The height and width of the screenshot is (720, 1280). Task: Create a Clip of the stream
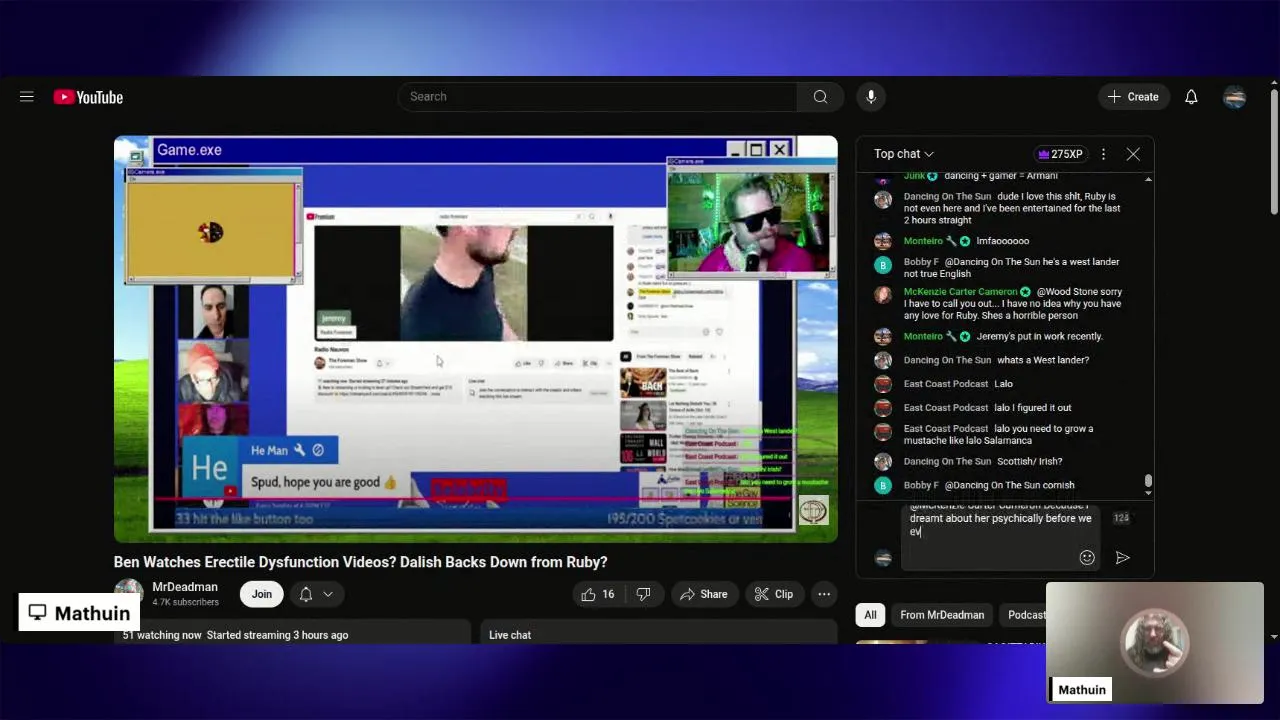coord(774,594)
